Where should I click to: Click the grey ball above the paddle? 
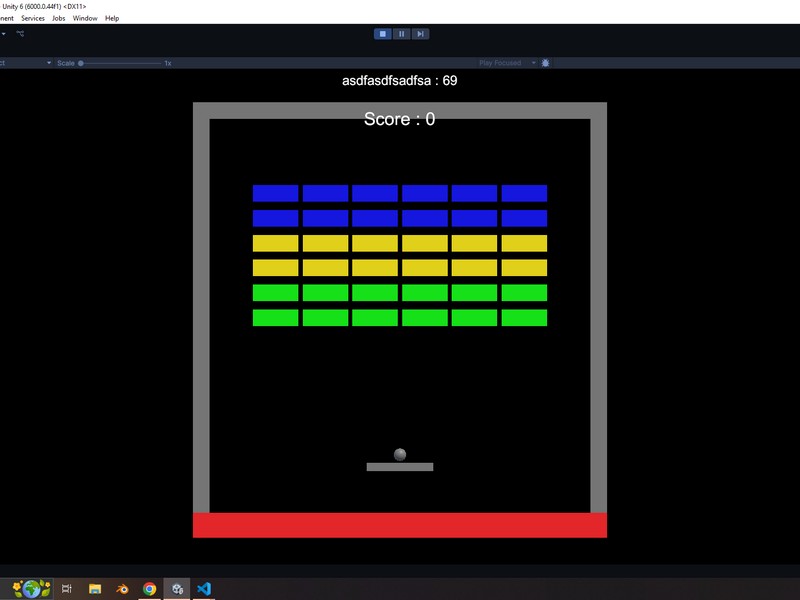[x=400, y=454]
